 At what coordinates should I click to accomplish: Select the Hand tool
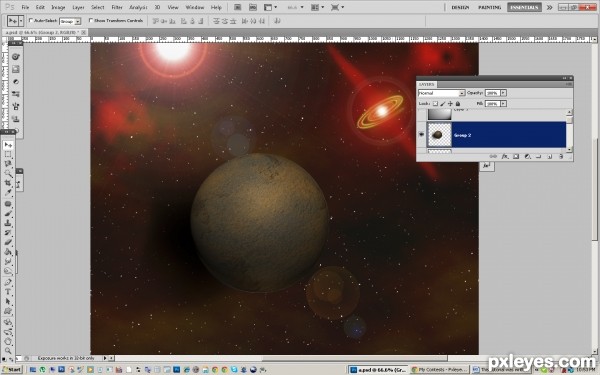(x=8, y=341)
